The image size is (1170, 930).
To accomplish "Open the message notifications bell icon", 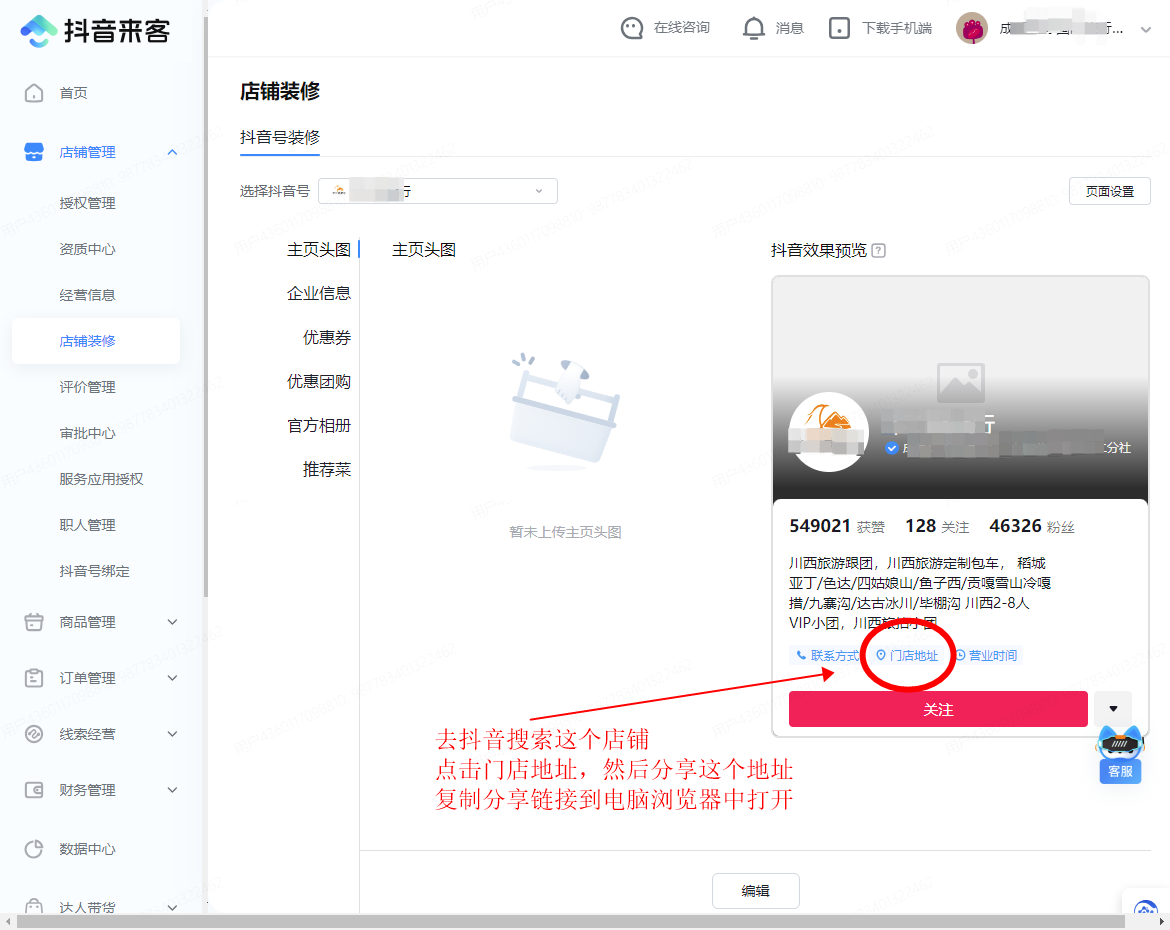I will (x=754, y=28).
